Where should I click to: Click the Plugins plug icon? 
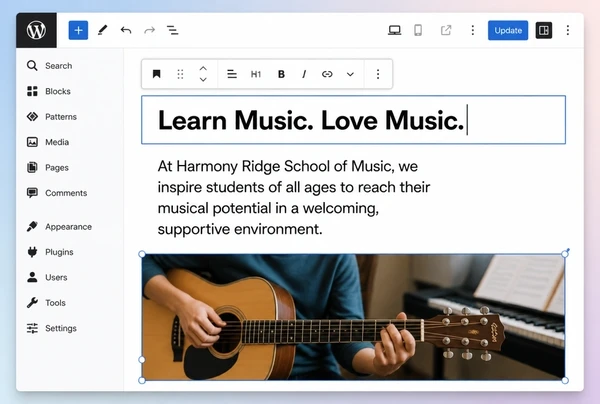(x=33, y=252)
